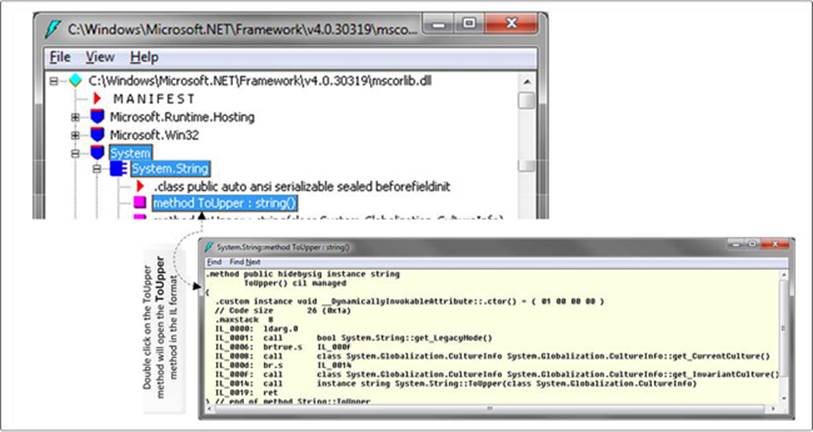Image resolution: width=813 pixels, height=432 pixels.
Task: Collapse the mscorlib.dll root node
Action: pyautogui.click(x=54, y=81)
